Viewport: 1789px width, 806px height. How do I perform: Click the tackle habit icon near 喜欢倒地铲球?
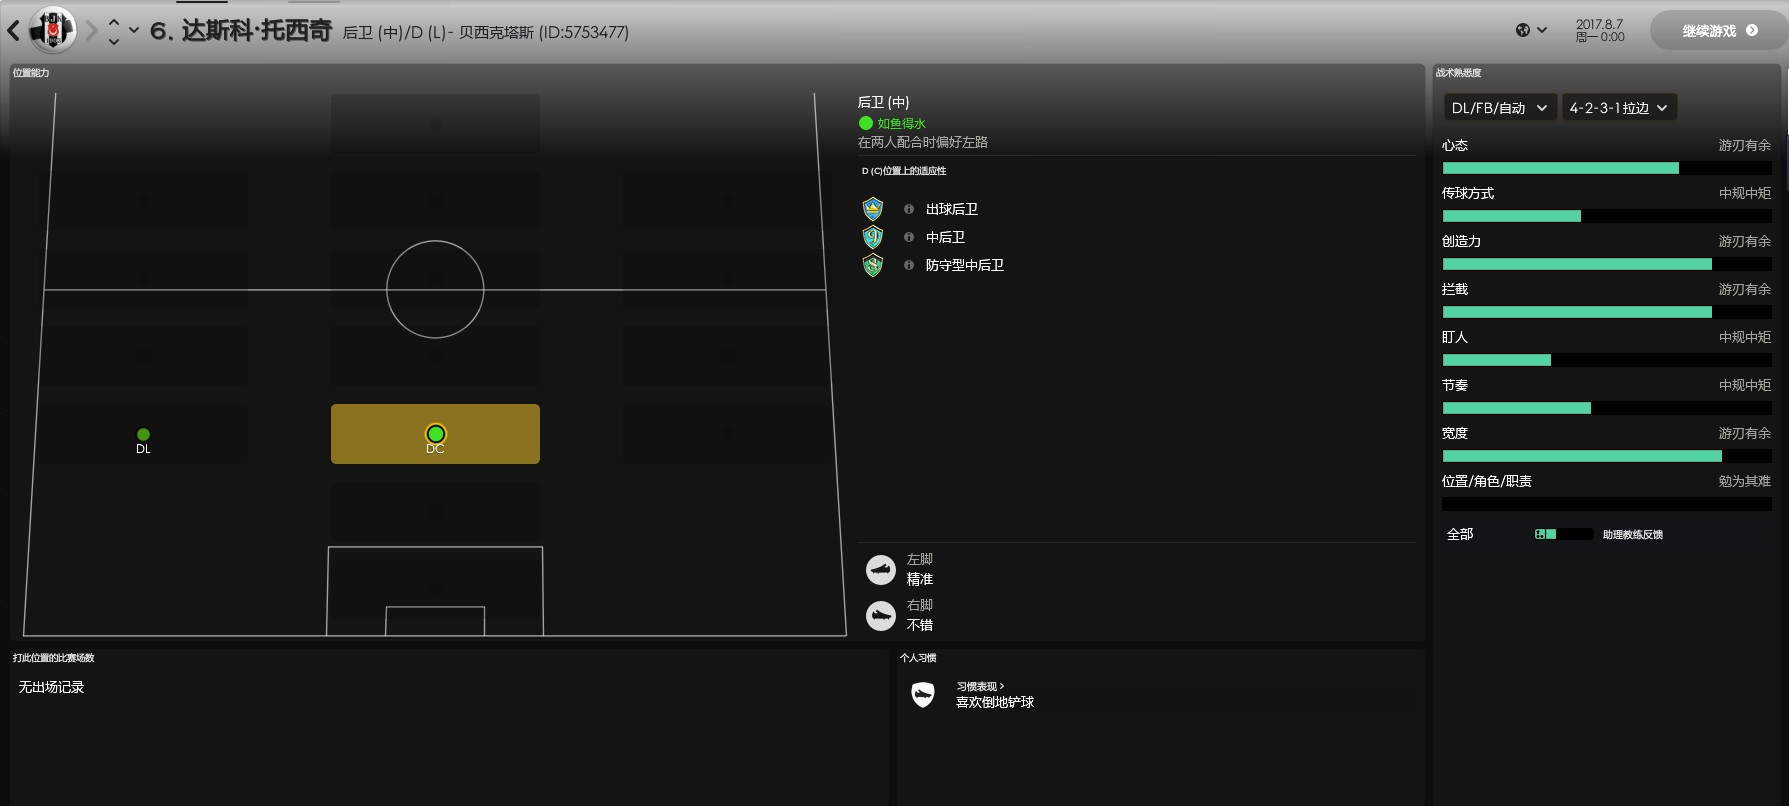click(923, 694)
